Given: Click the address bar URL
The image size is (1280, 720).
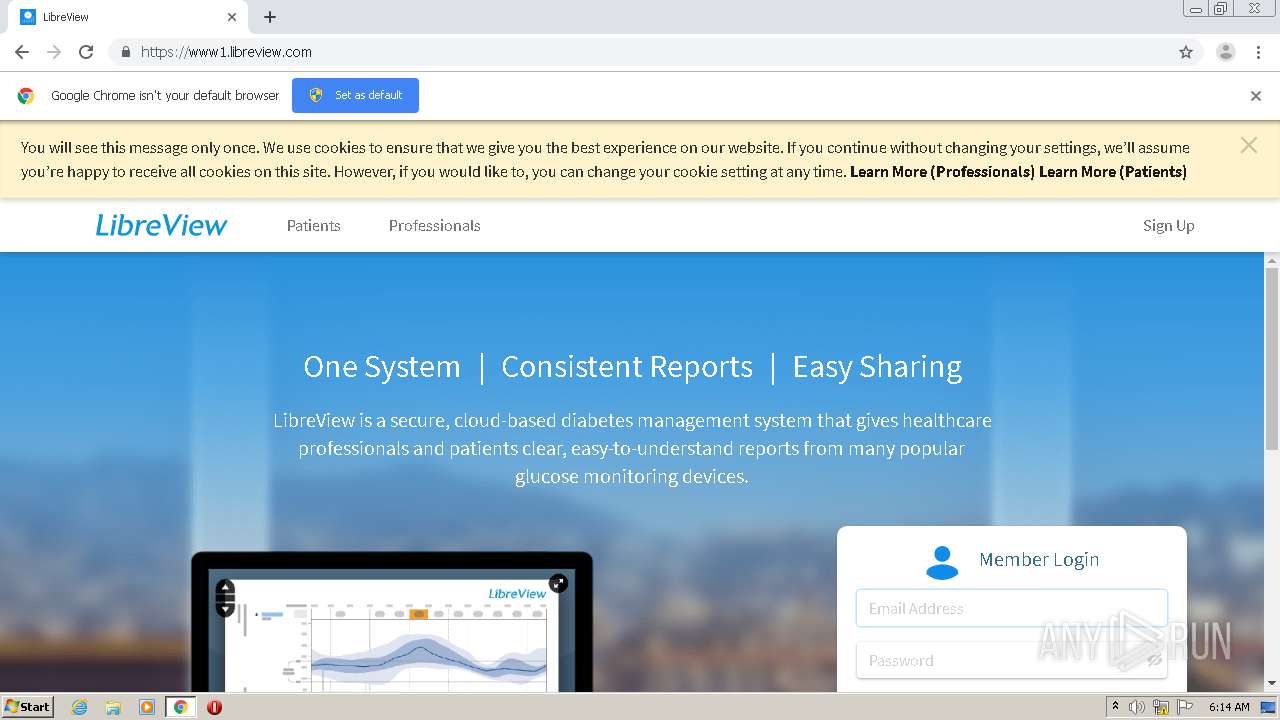Looking at the screenshot, I should pos(226,52).
